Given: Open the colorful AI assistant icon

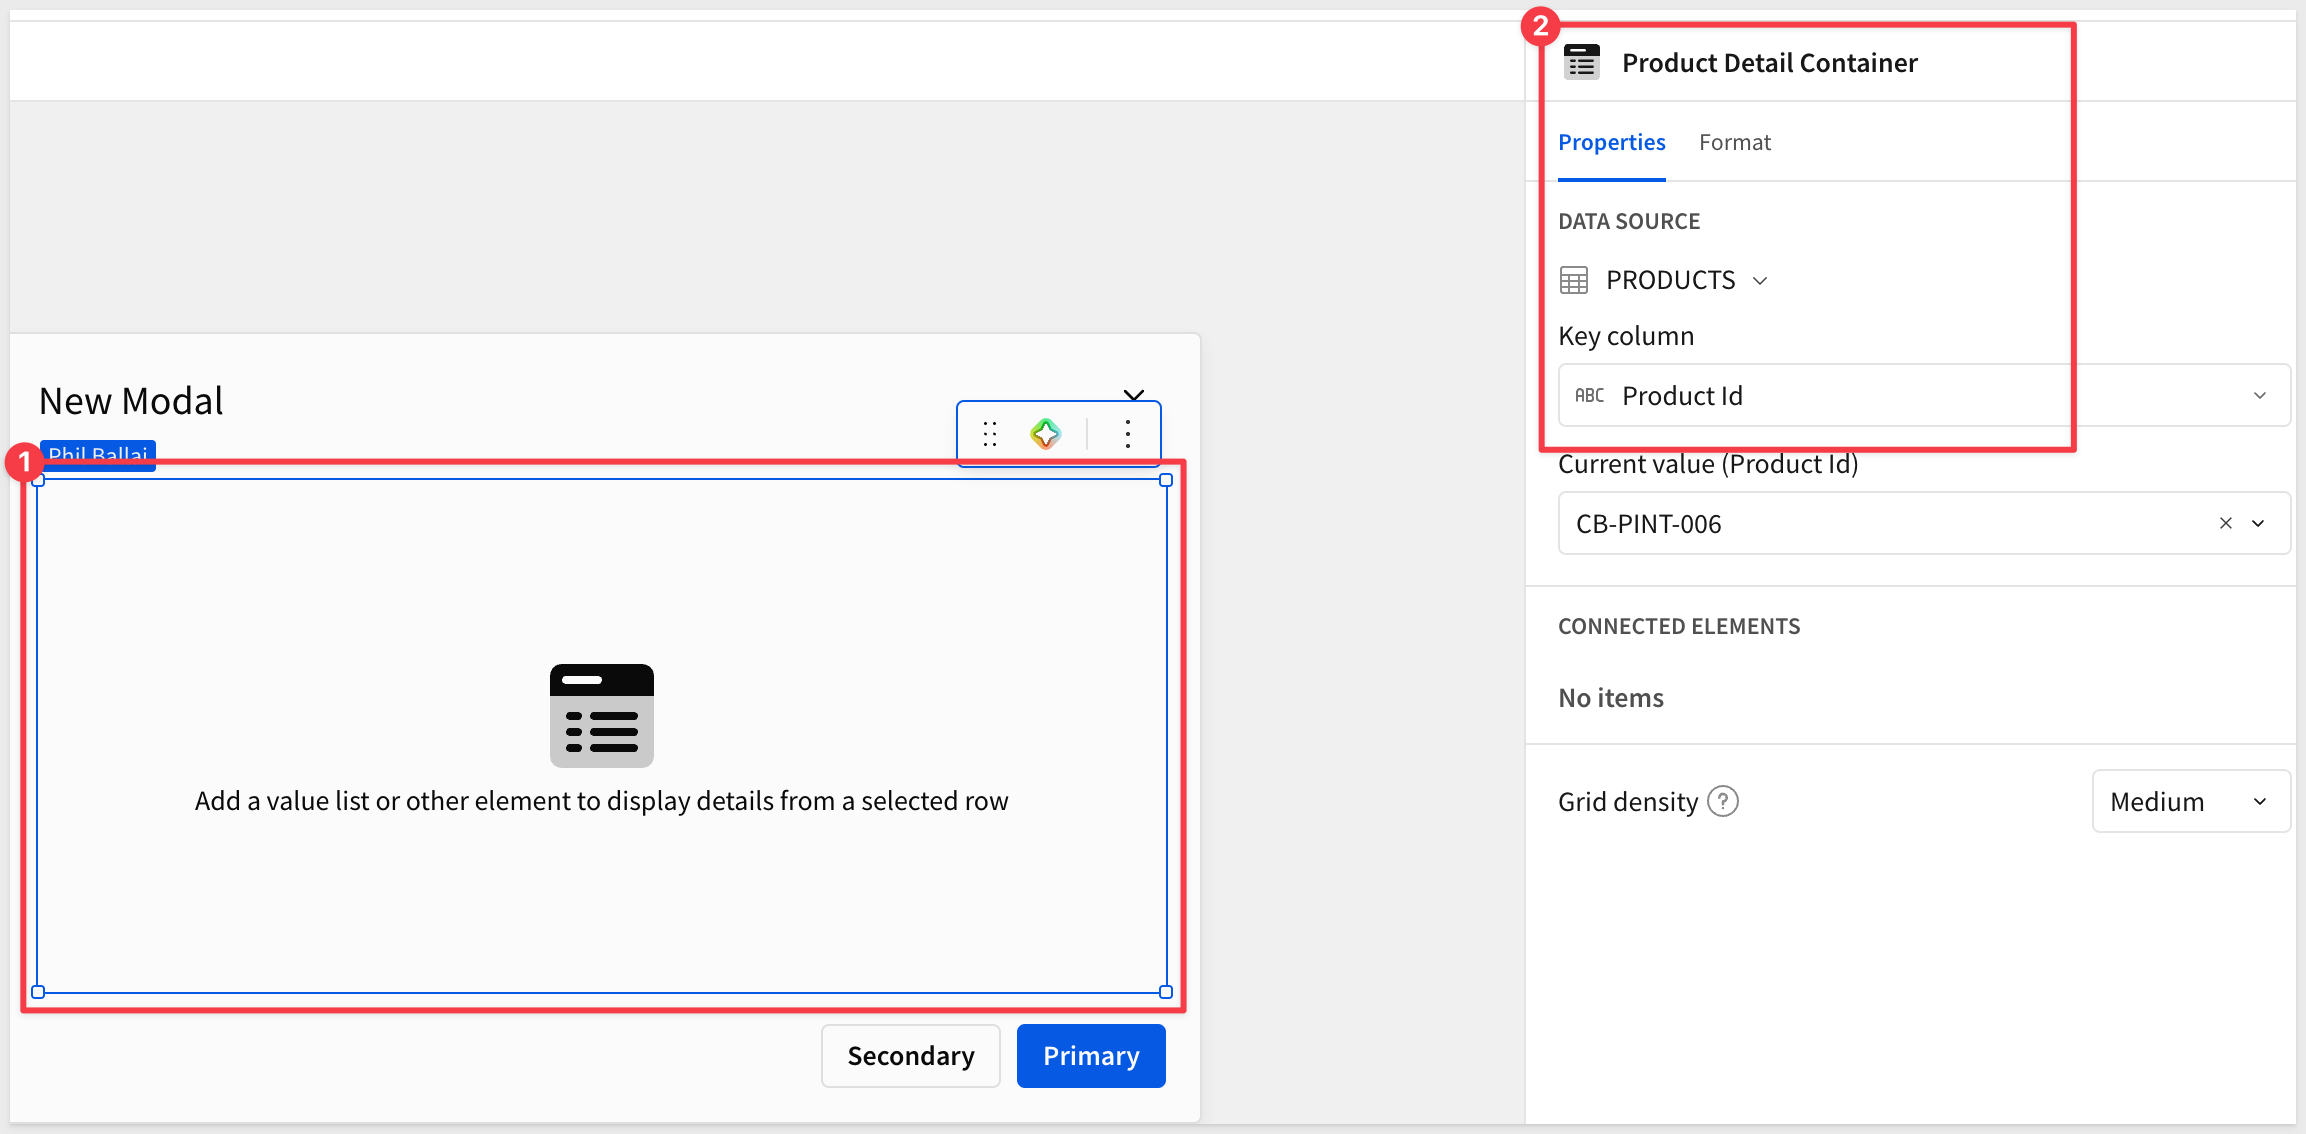Looking at the screenshot, I should pyautogui.click(x=1045, y=434).
